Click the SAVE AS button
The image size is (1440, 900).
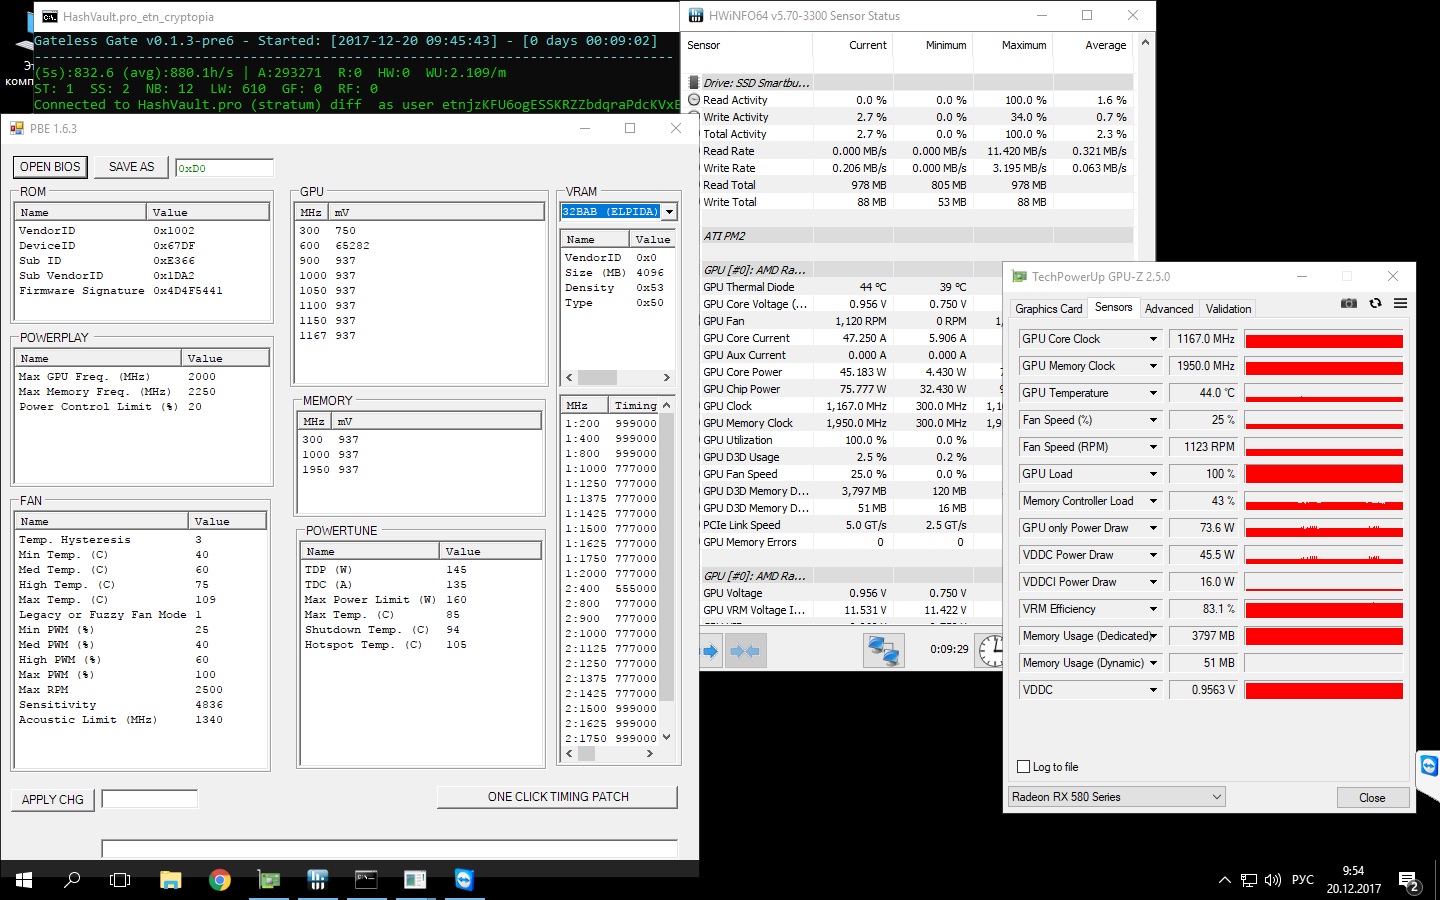[x=131, y=167]
